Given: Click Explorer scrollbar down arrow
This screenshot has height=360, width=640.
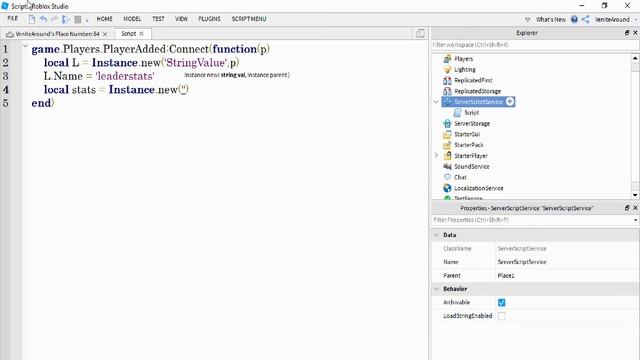Looking at the screenshot, I should tap(635, 195).
